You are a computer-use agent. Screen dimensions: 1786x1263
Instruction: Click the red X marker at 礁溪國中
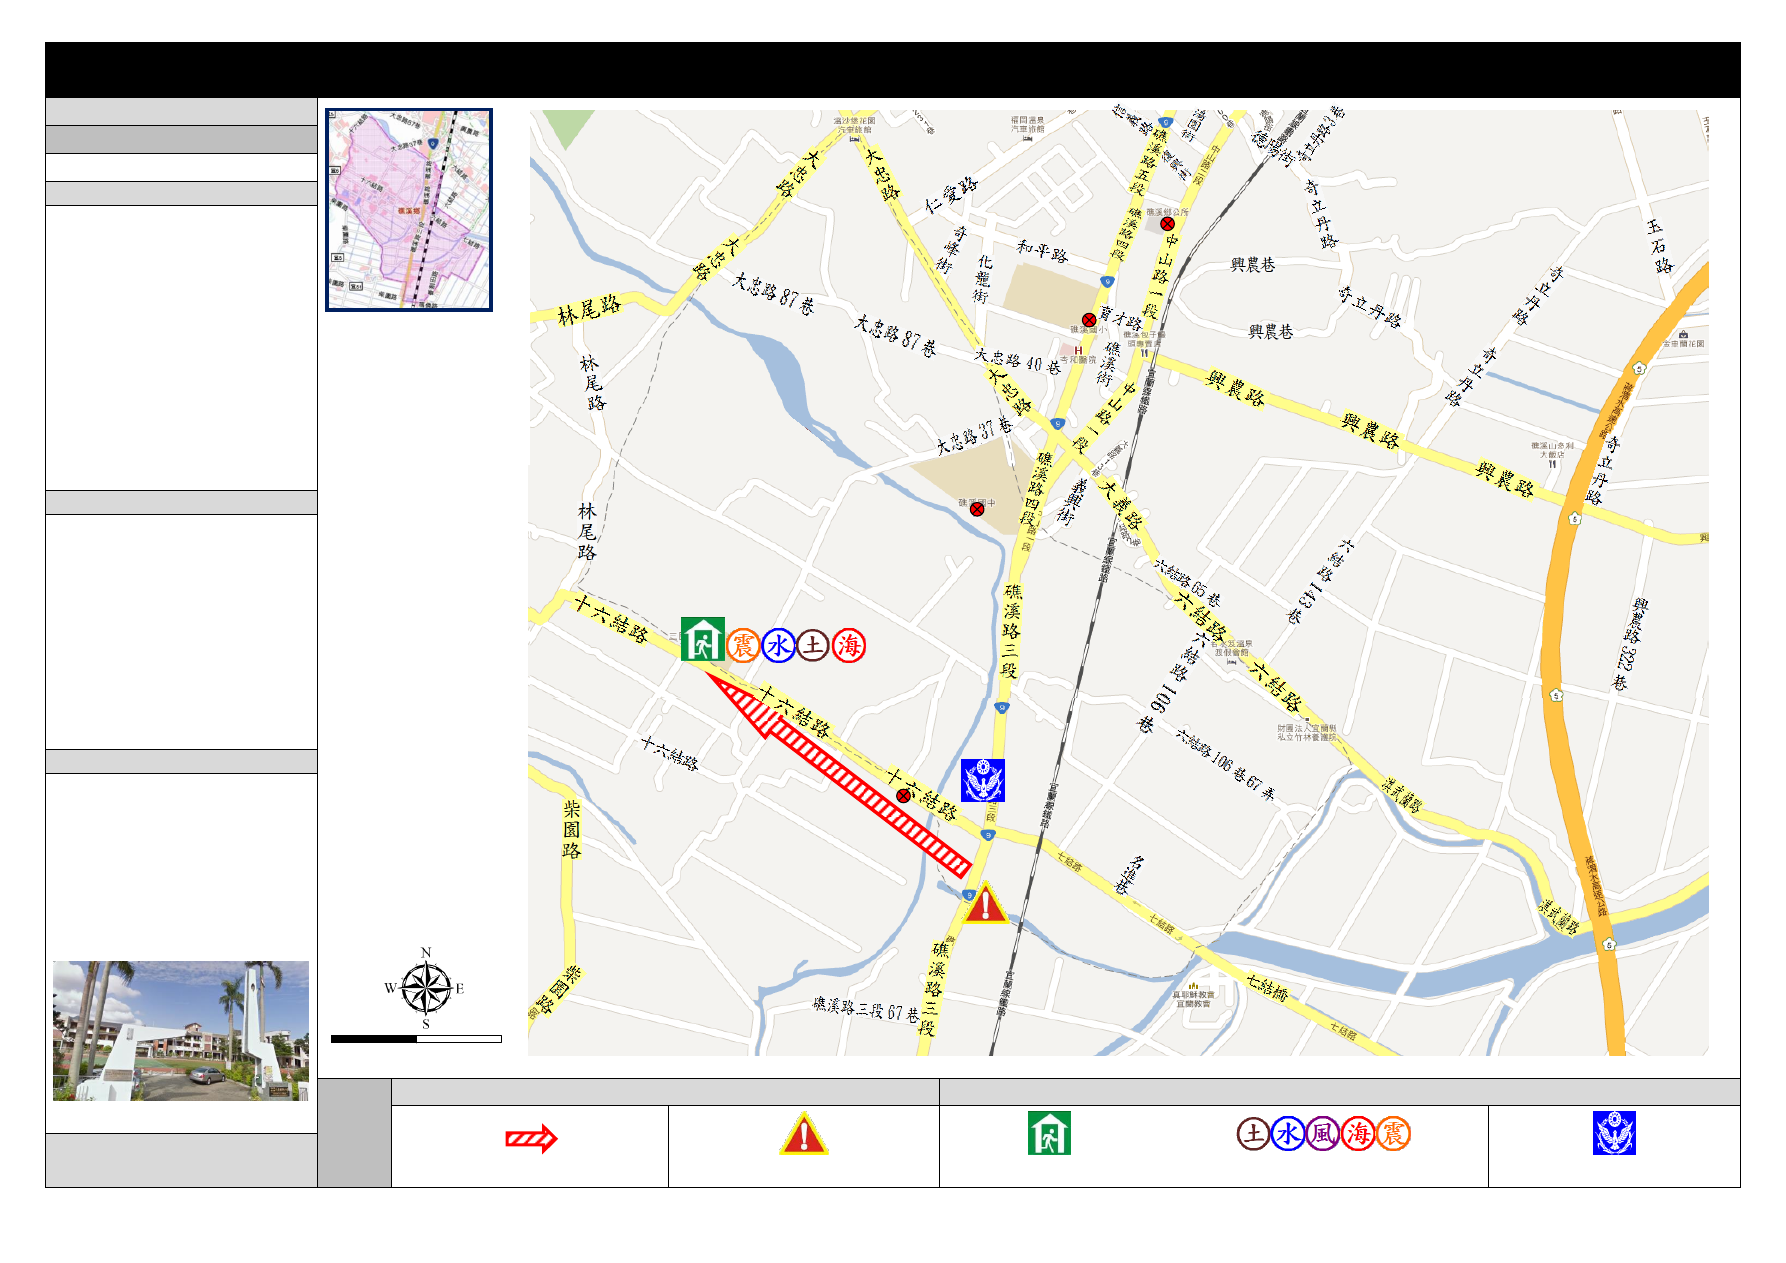pos(977,509)
